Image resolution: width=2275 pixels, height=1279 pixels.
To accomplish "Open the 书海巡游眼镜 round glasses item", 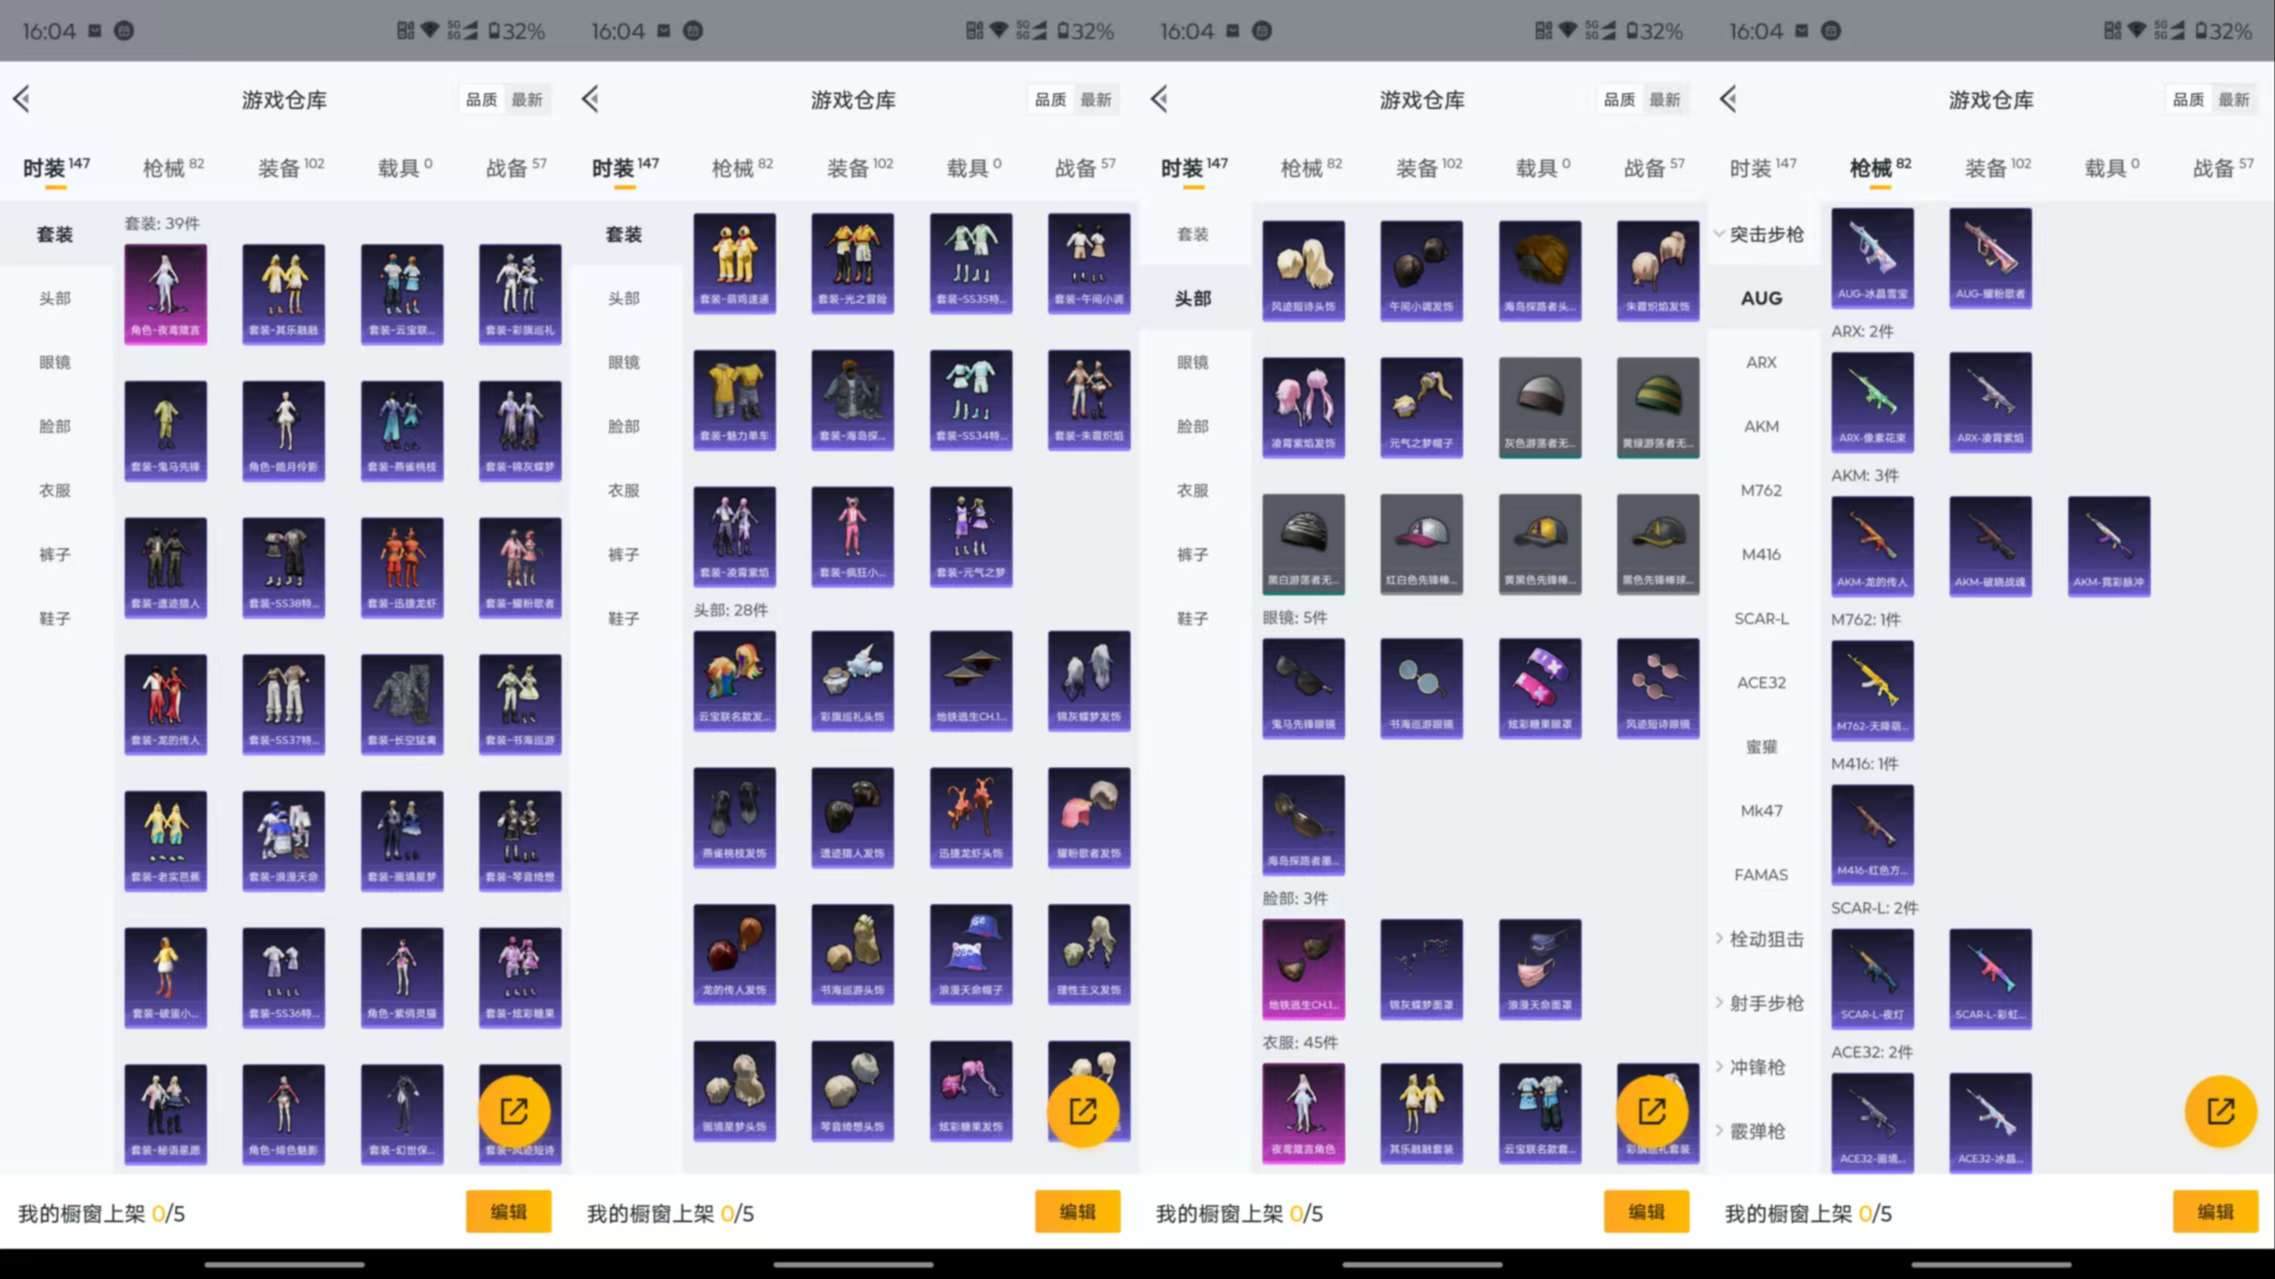I will [x=1421, y=688].
